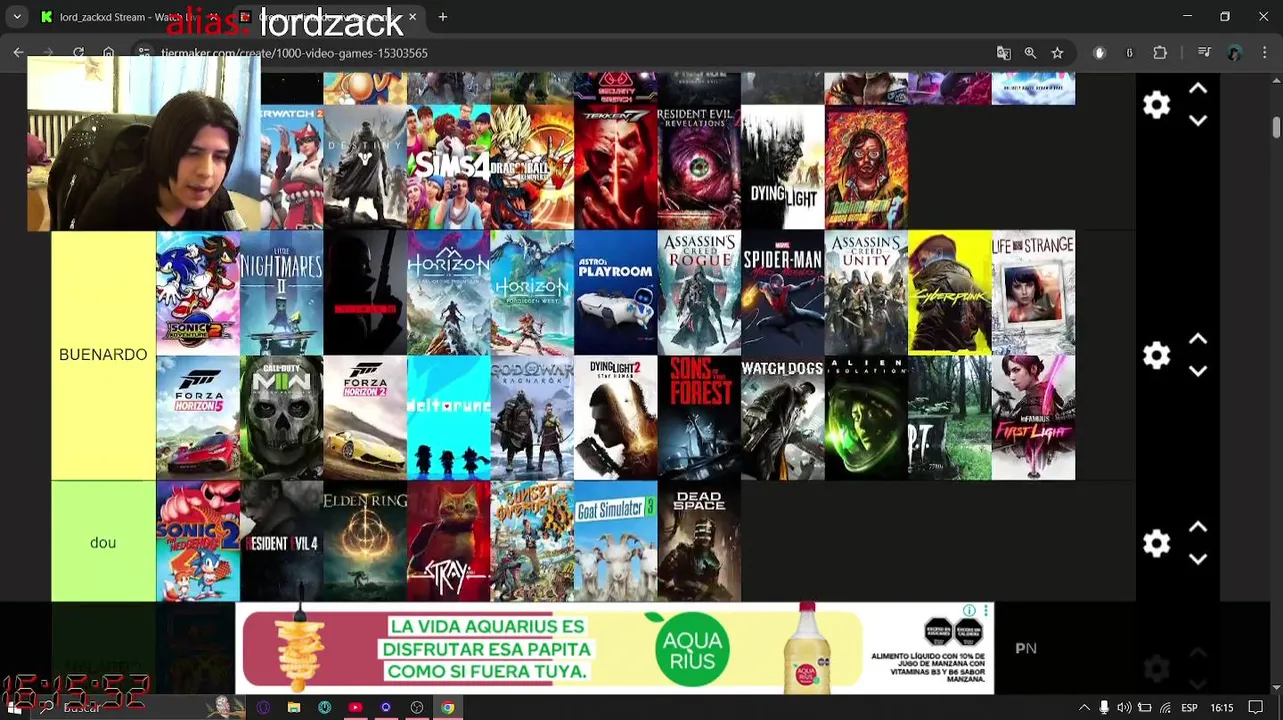Open settings gear for the BUENARDO tier

(1157, 355)
